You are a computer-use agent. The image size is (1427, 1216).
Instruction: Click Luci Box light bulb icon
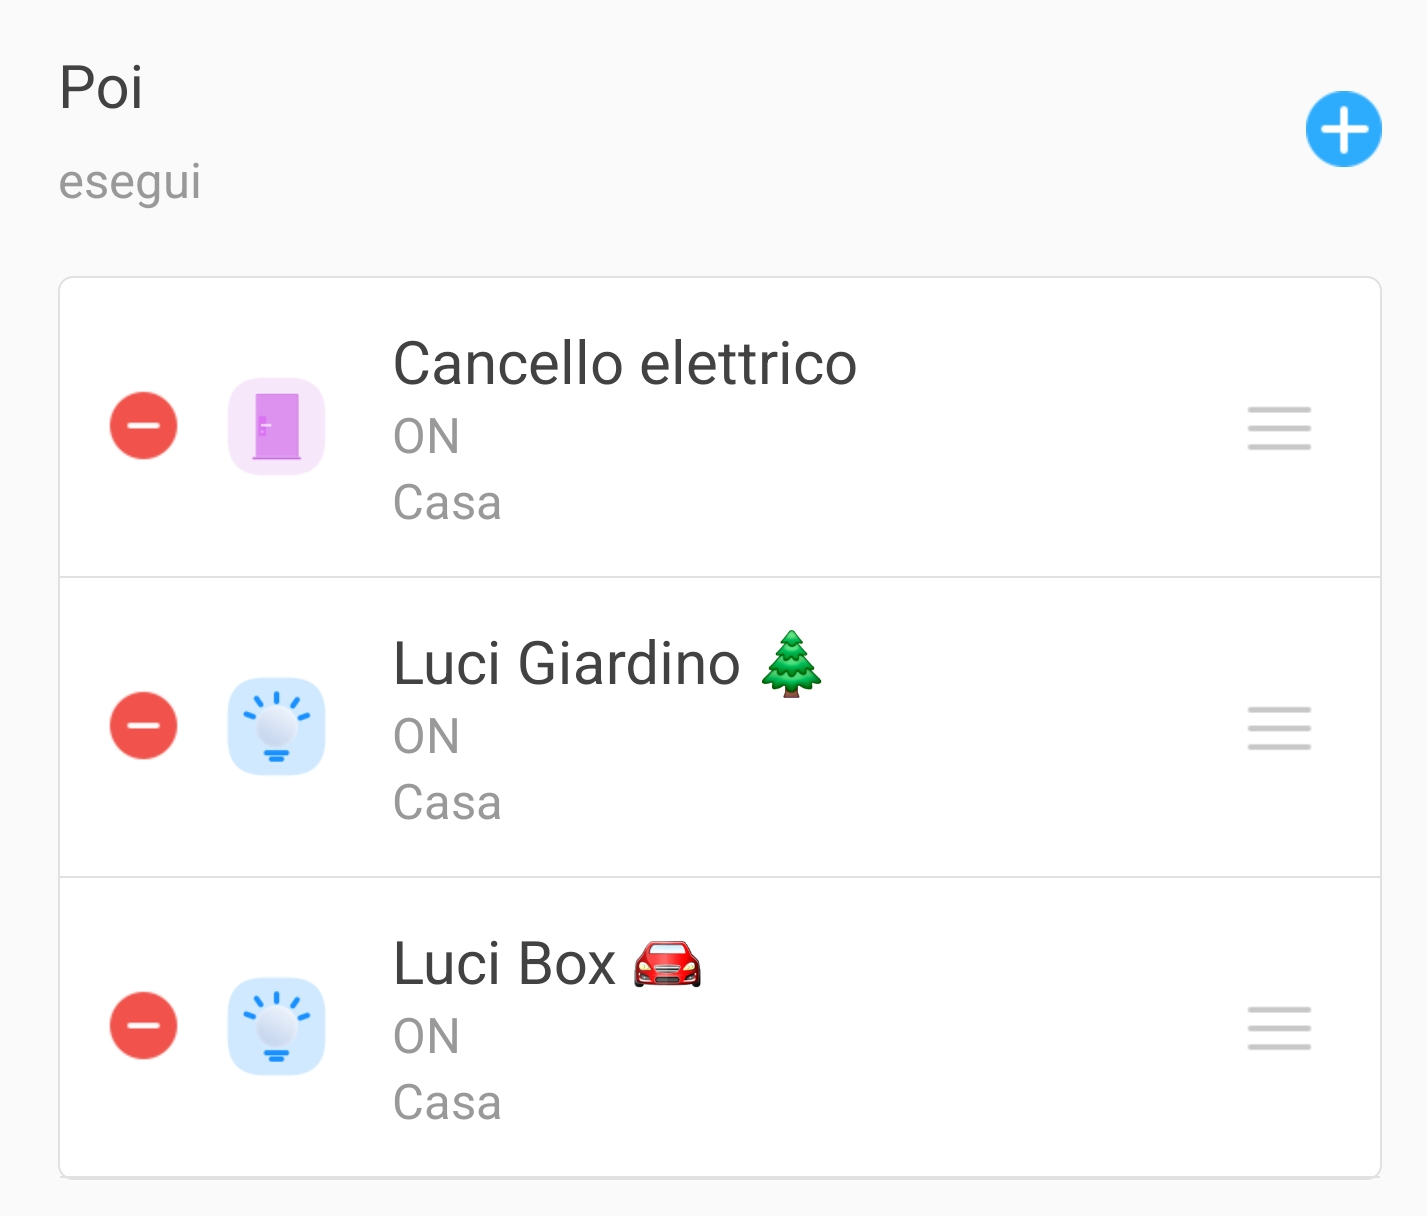tap(277, 1026)
